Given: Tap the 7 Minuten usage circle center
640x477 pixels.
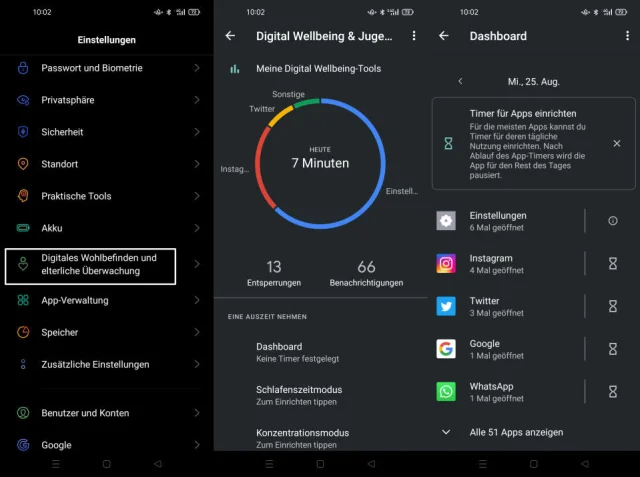Looking at the screenshot, I should pos(320,163).
